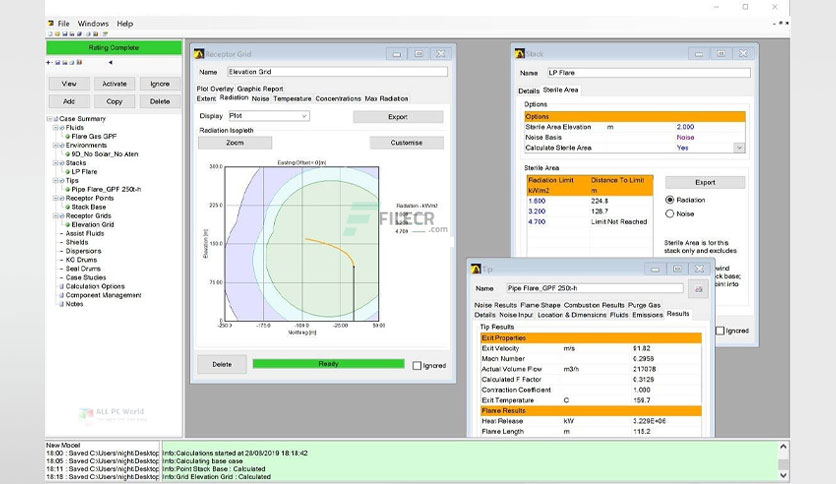Click the Zoom button under Radiation Isopleth

235,143
